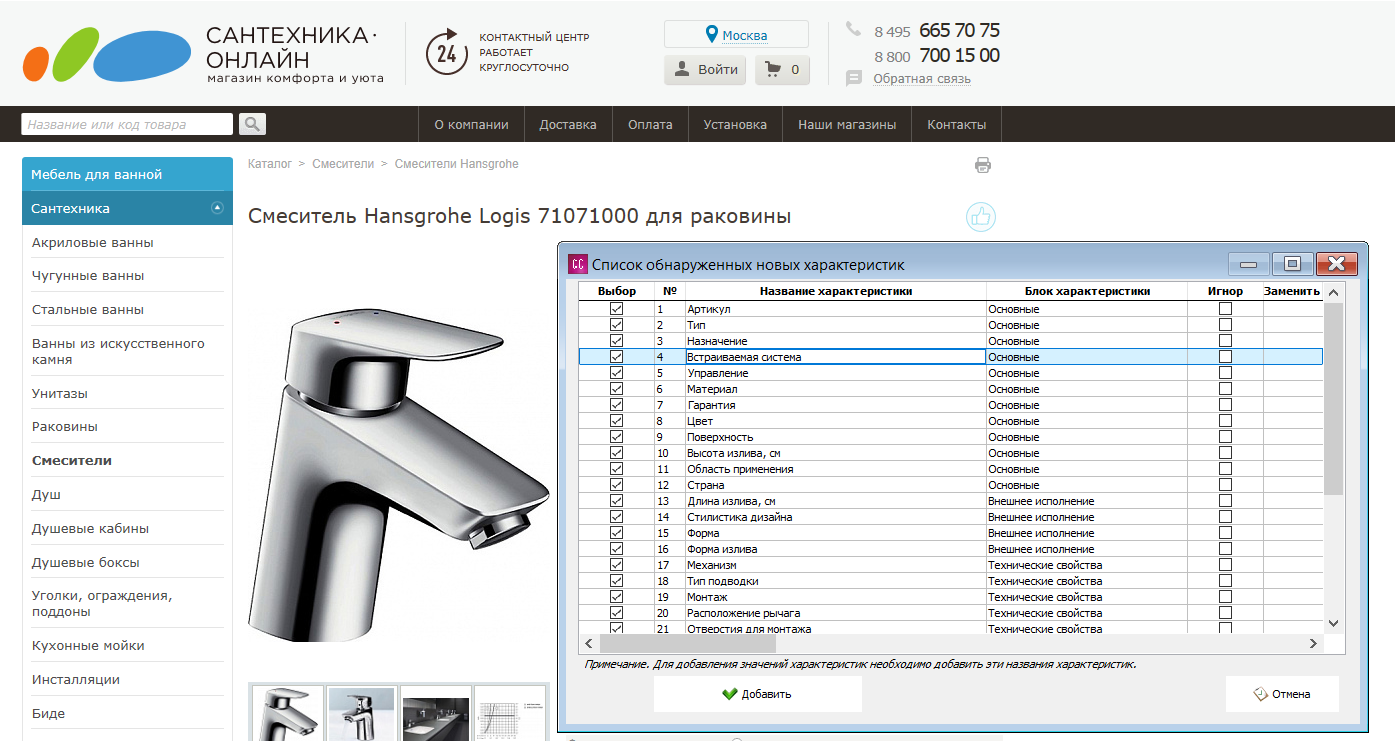The width and height of the screenshot is (1395, 741).
Task: Click the Каталог breadcrumb link
Action: coord(270,163)
